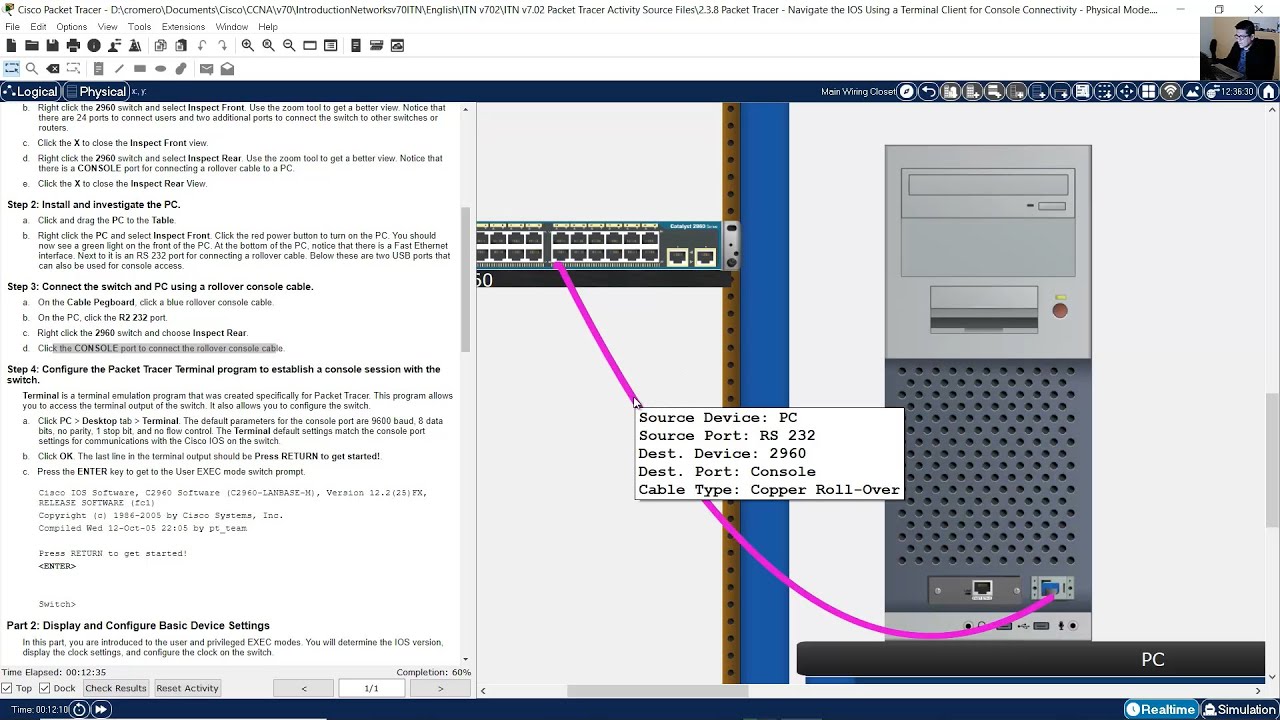1280x720 pixels.
Task: Go back a level in the physical view
Action: tap(928, 92)
